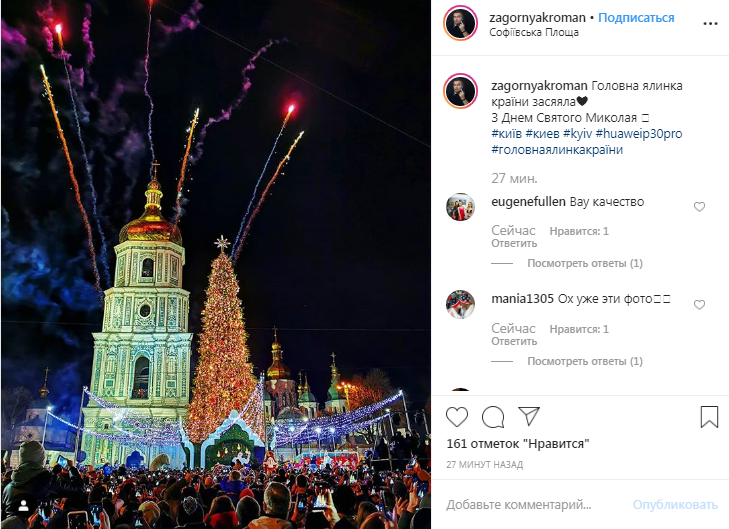Open the three-dot more options menu
The height and width of the screenshot is (529, 729).
point(710,24)
